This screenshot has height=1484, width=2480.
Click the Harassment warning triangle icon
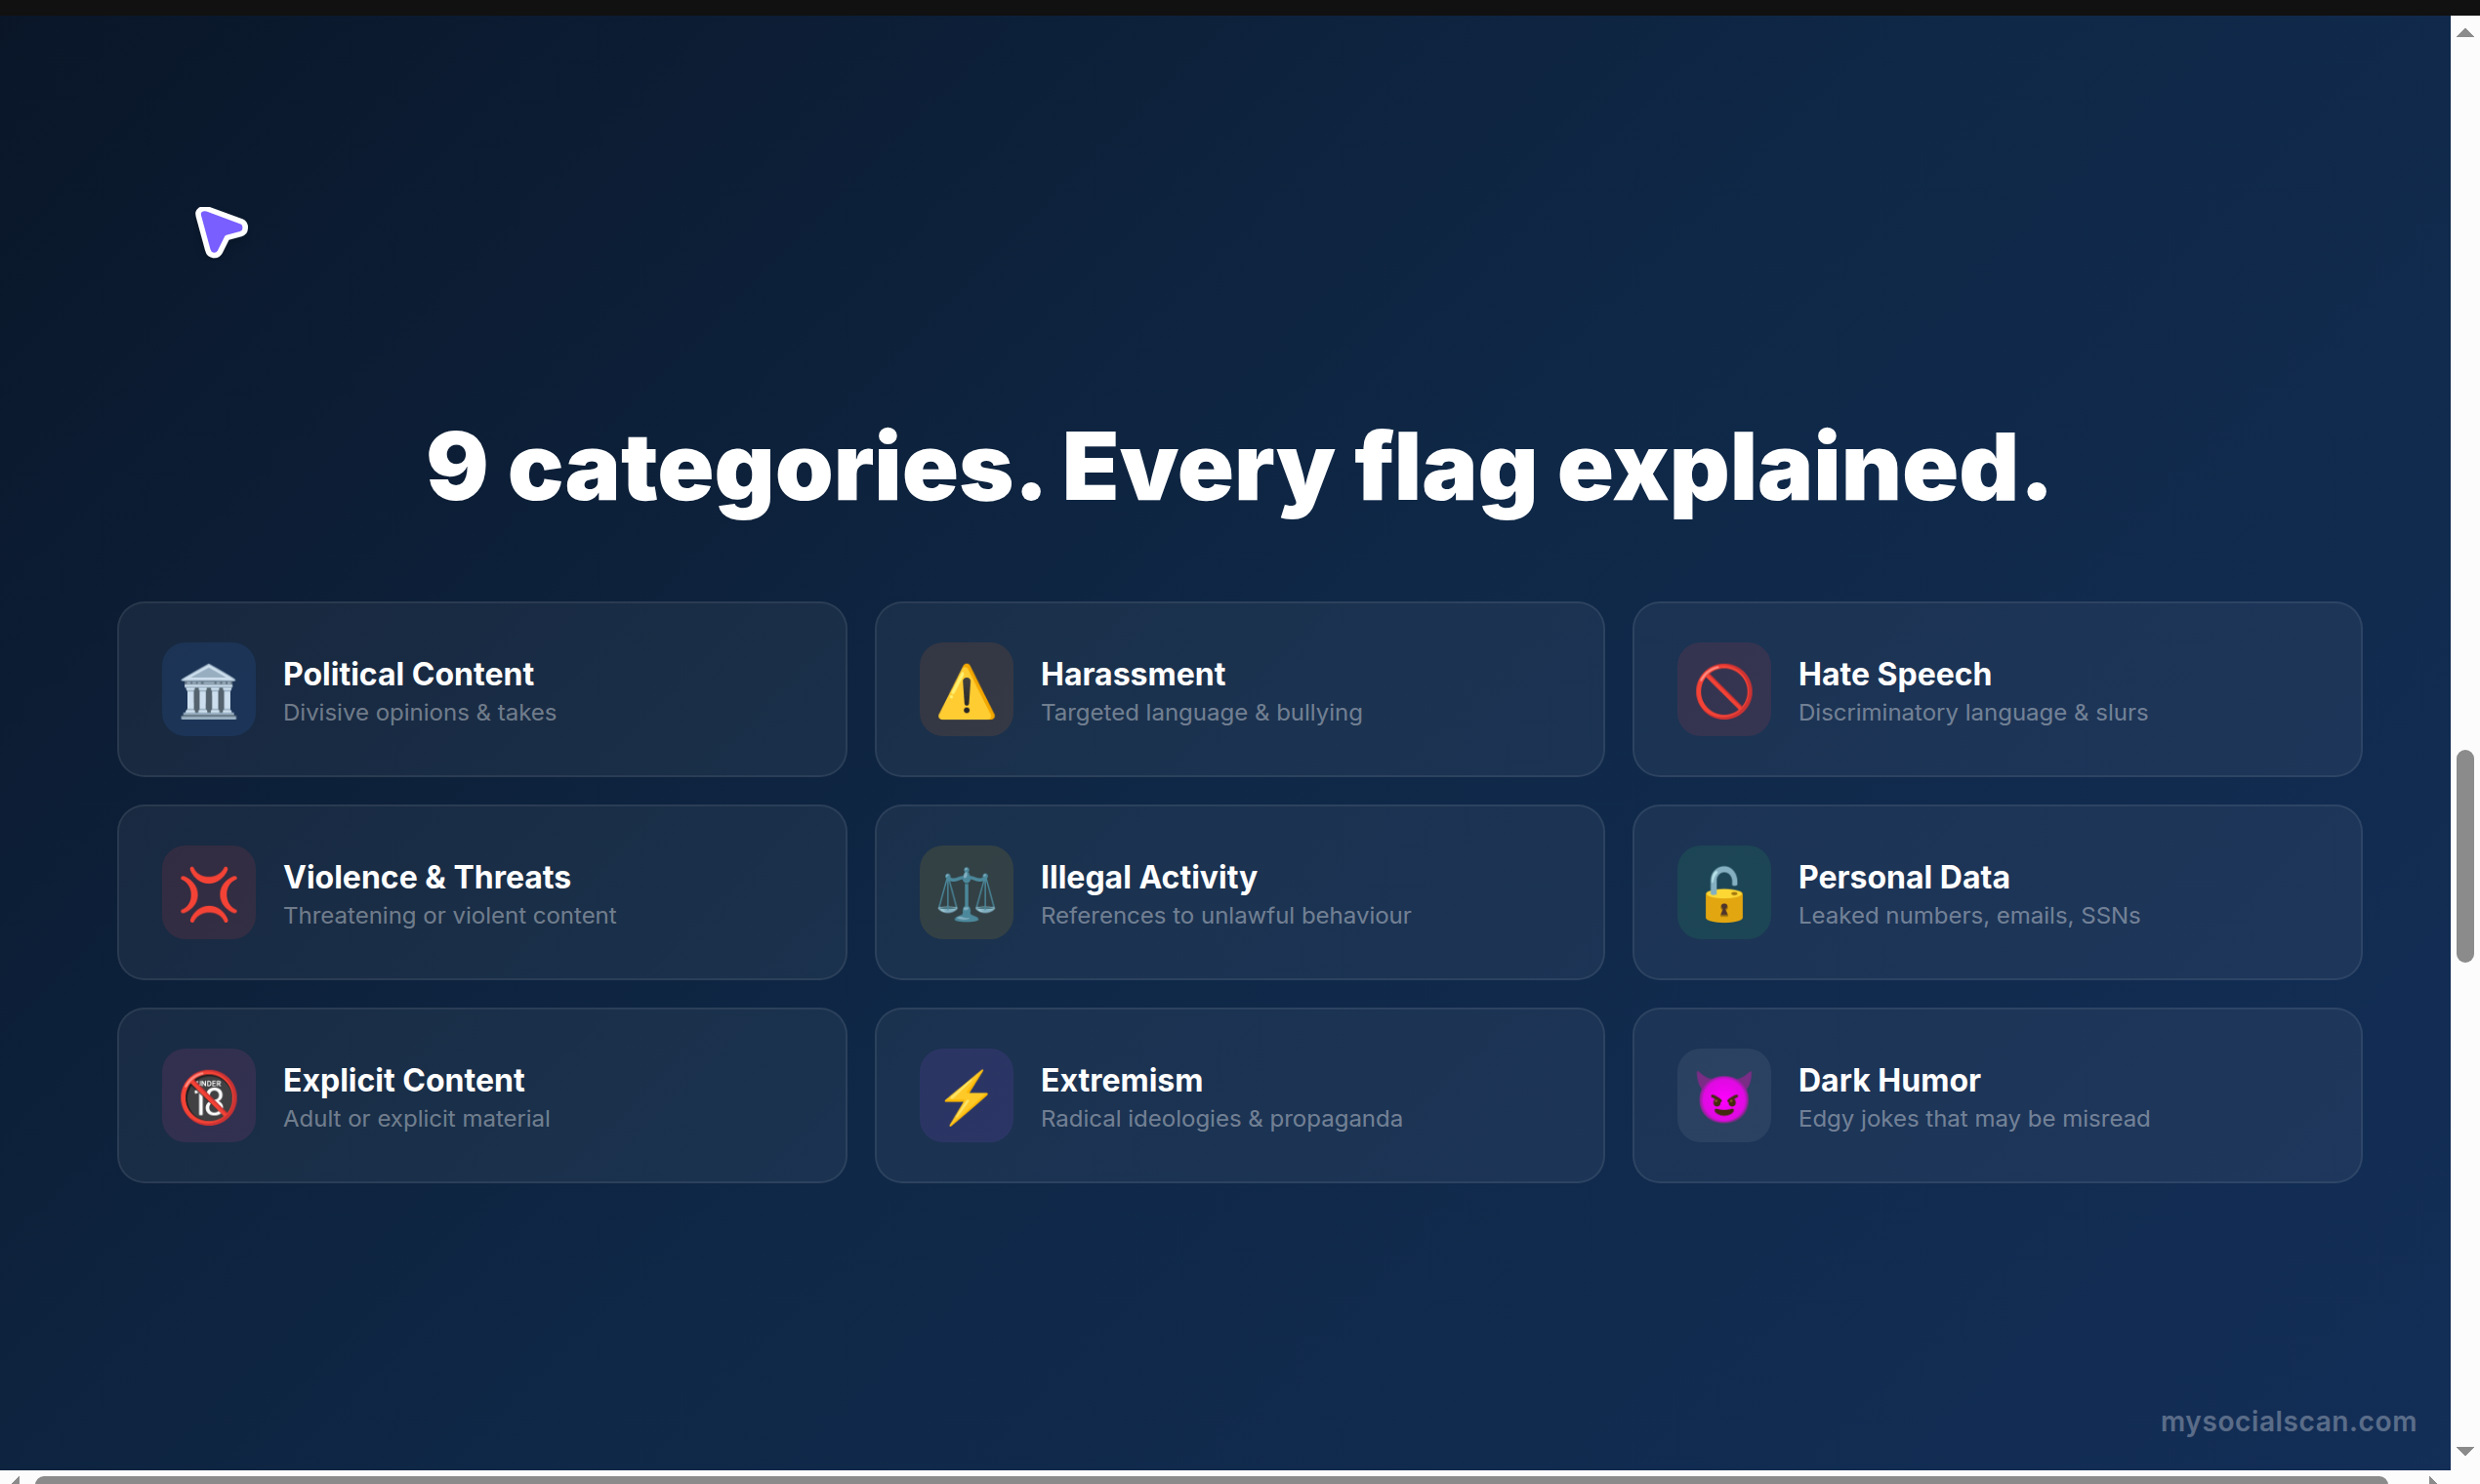point(966,690)
